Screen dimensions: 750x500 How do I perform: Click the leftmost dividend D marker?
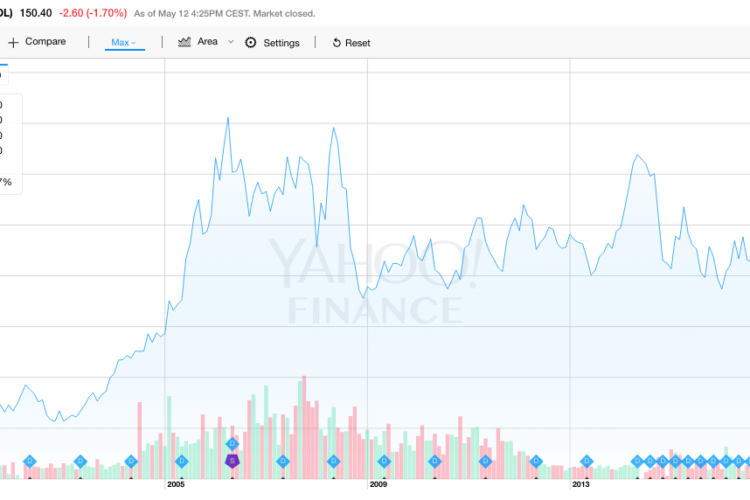tap(30, 462)
